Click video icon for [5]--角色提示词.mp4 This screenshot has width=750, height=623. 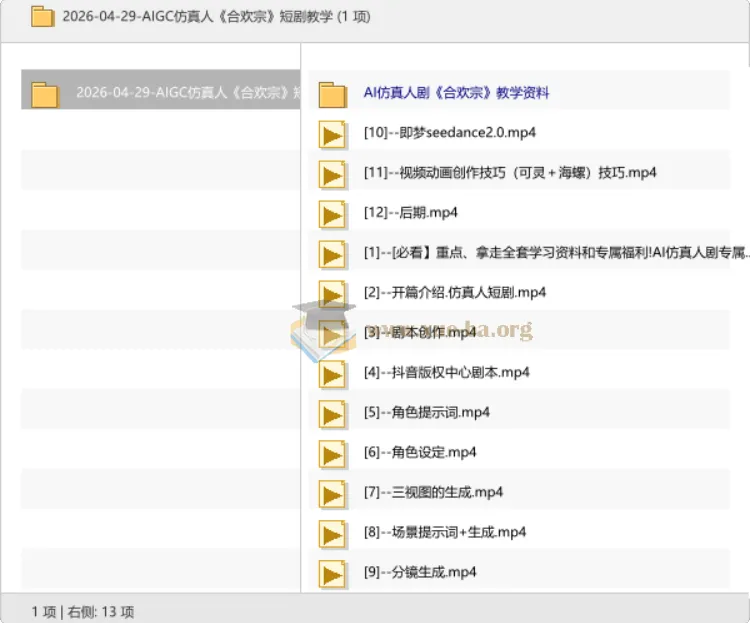click(x=332, y=414)
